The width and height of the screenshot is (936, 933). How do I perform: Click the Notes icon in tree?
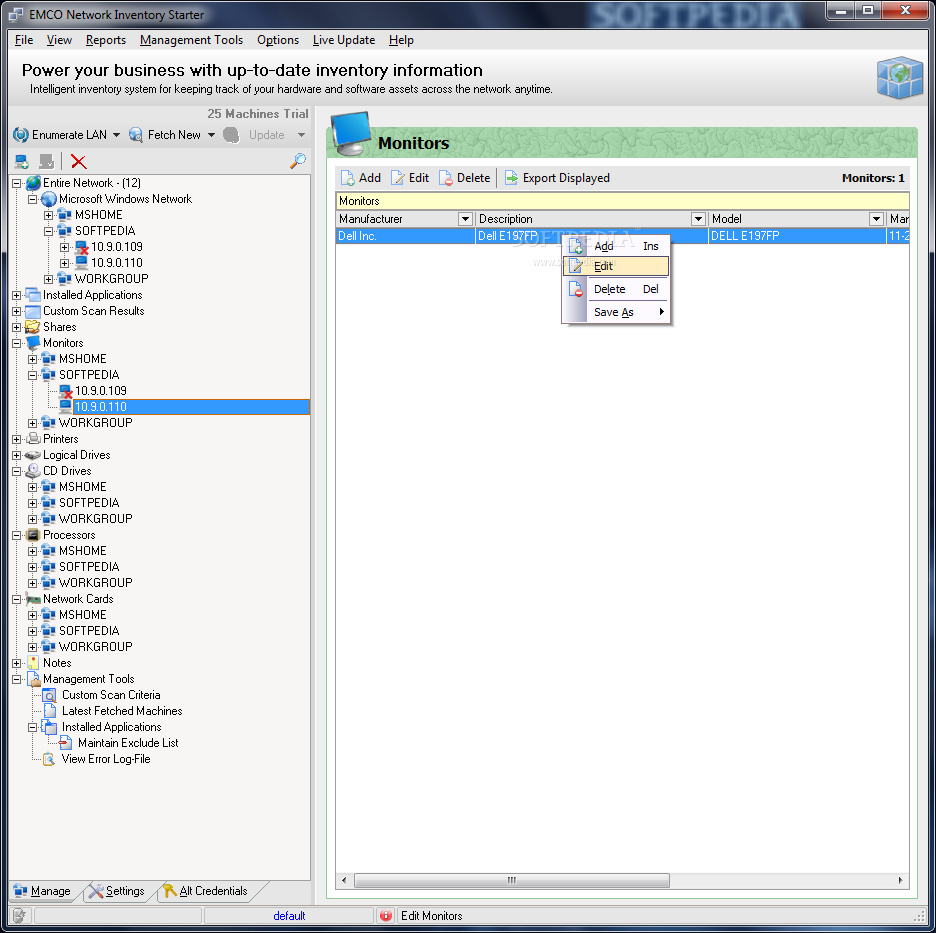coord(34,663)
